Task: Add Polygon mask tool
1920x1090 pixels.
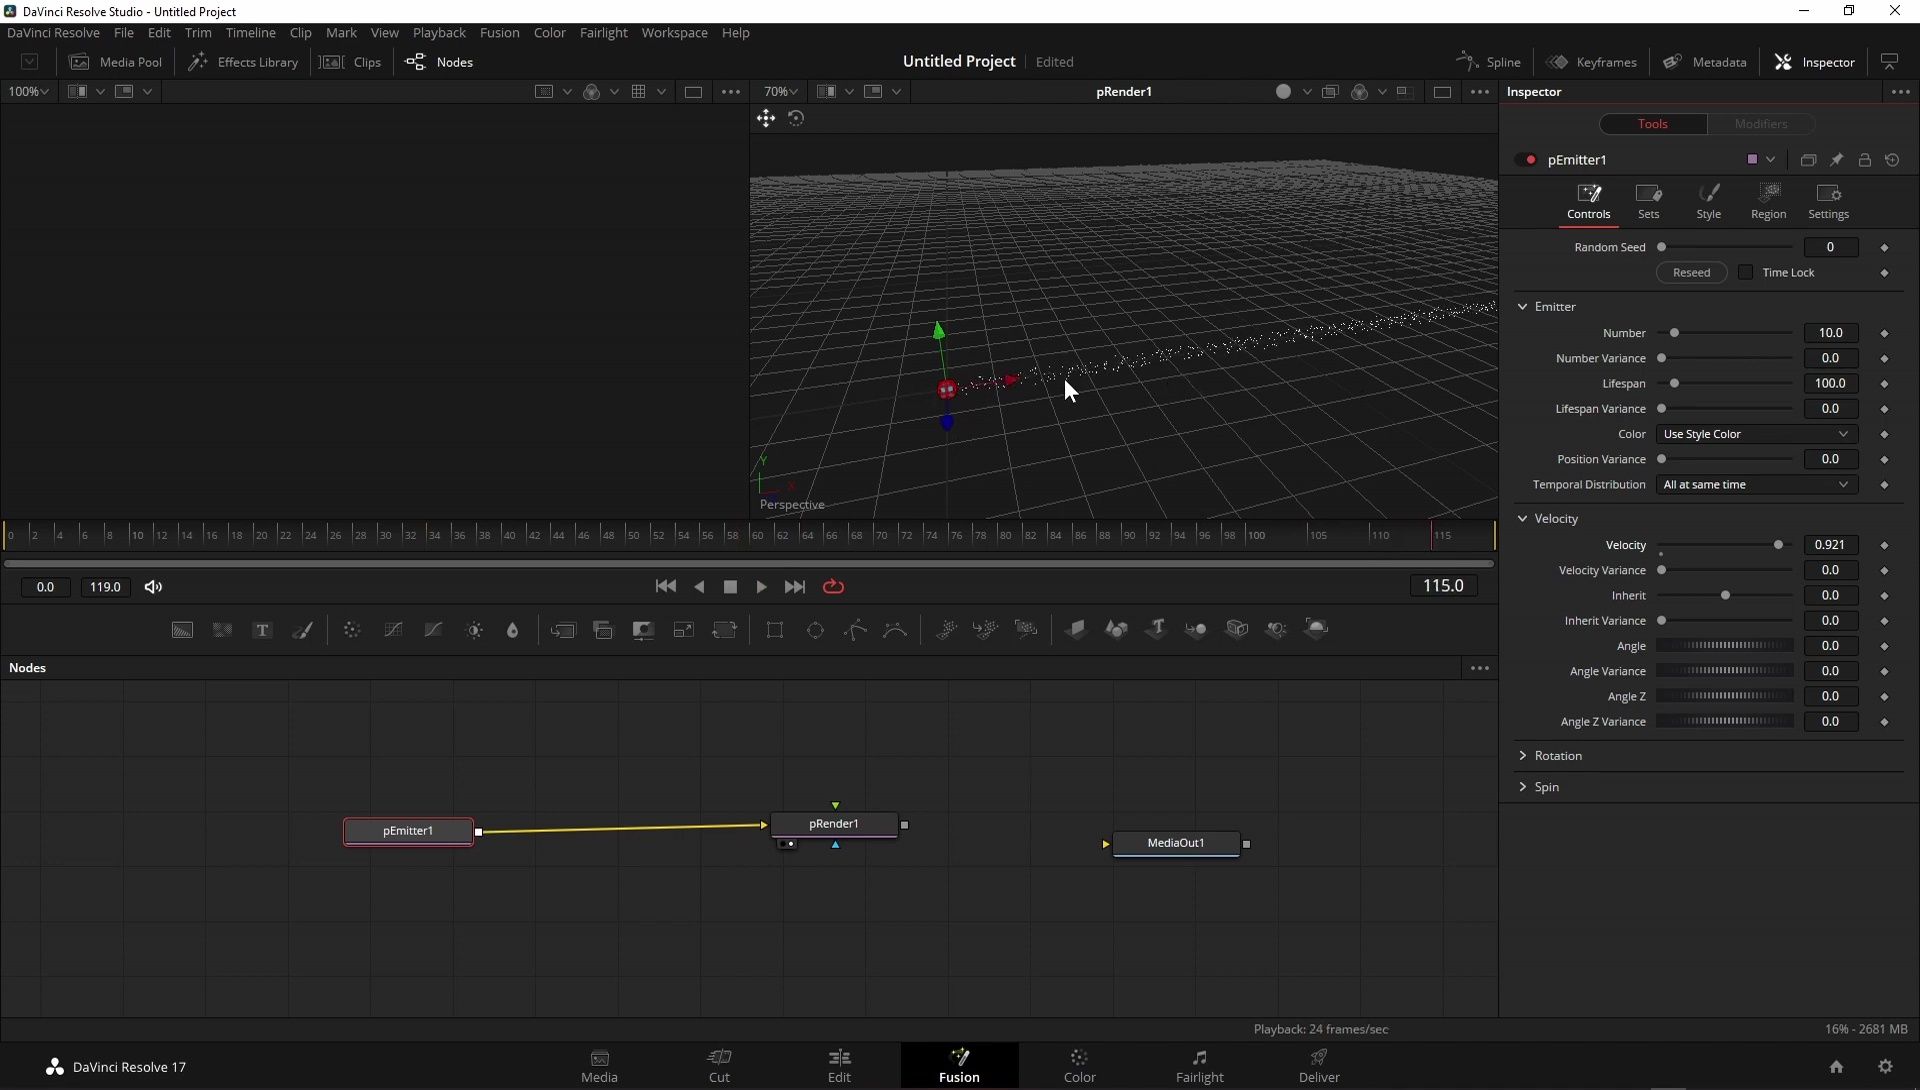Action: [x=855, y=630]
